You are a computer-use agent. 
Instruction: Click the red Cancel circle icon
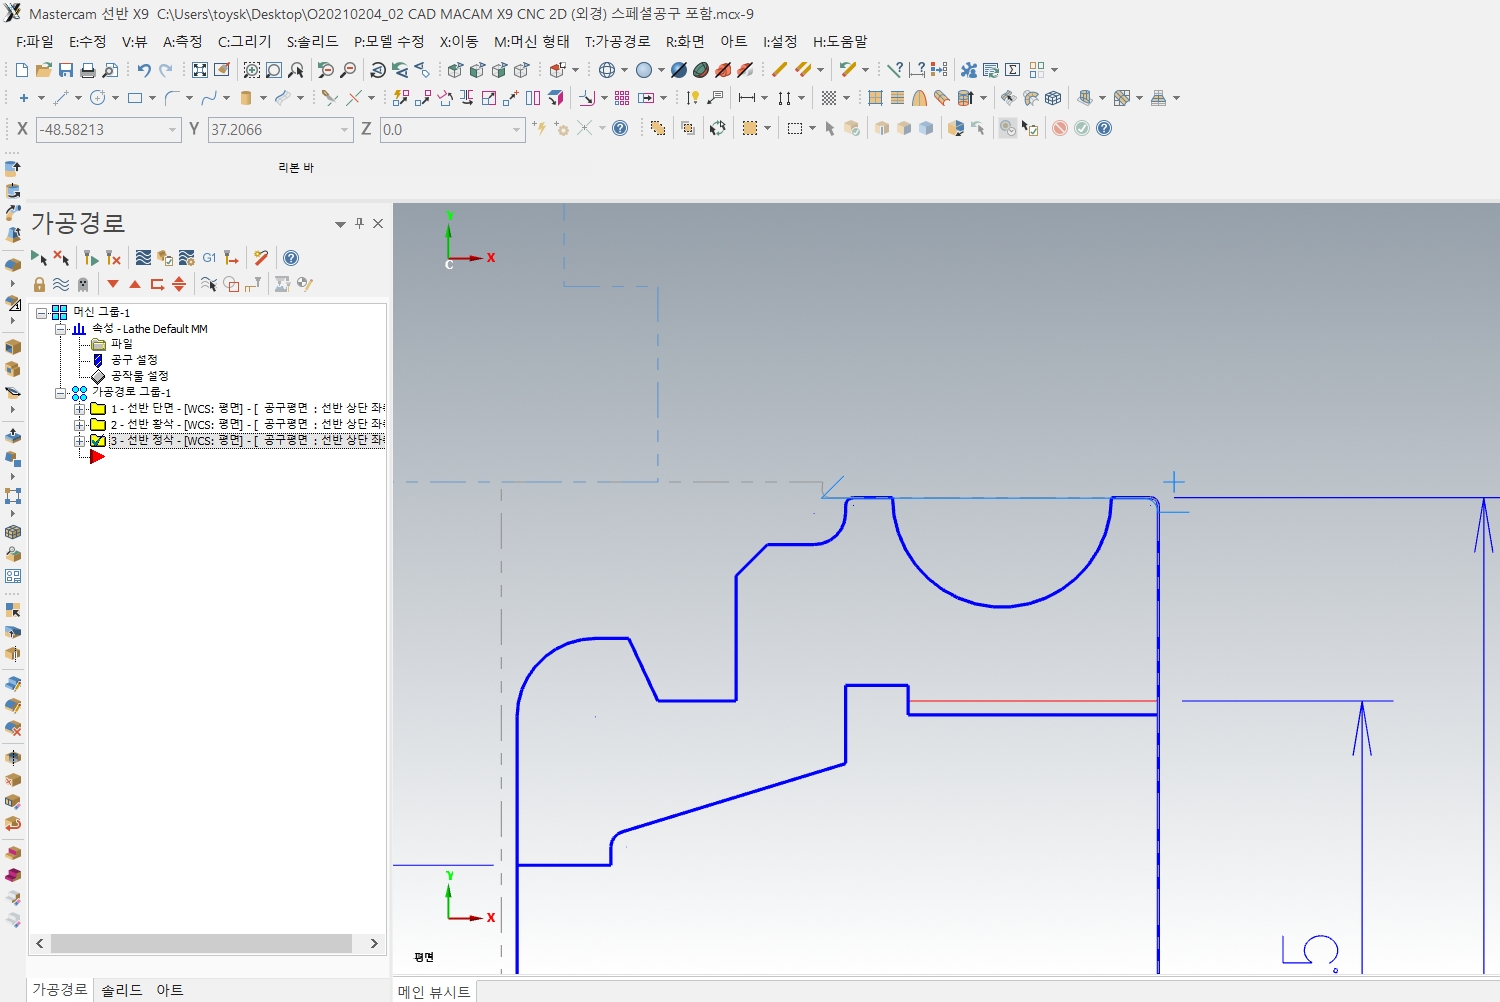coord(1060,128)
